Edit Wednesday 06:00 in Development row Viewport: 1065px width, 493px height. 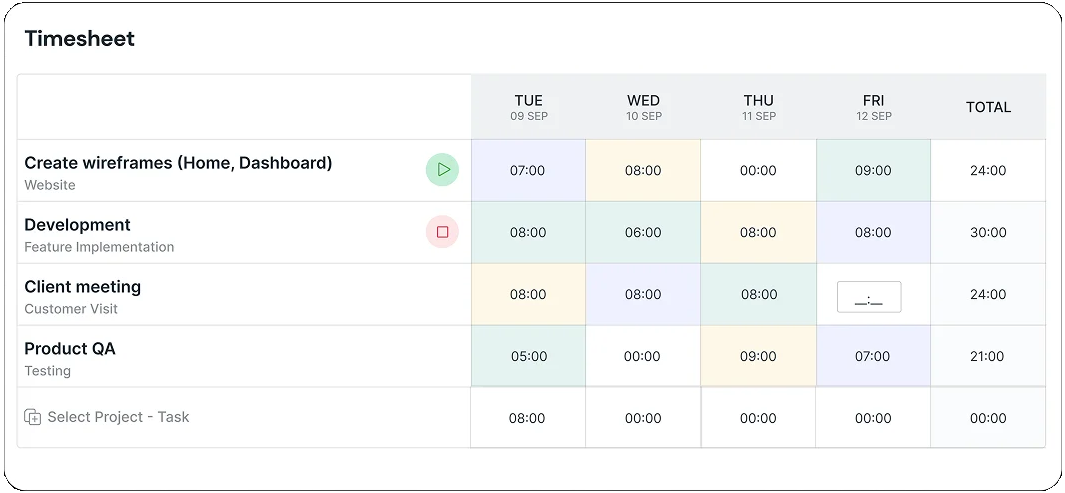643,232
